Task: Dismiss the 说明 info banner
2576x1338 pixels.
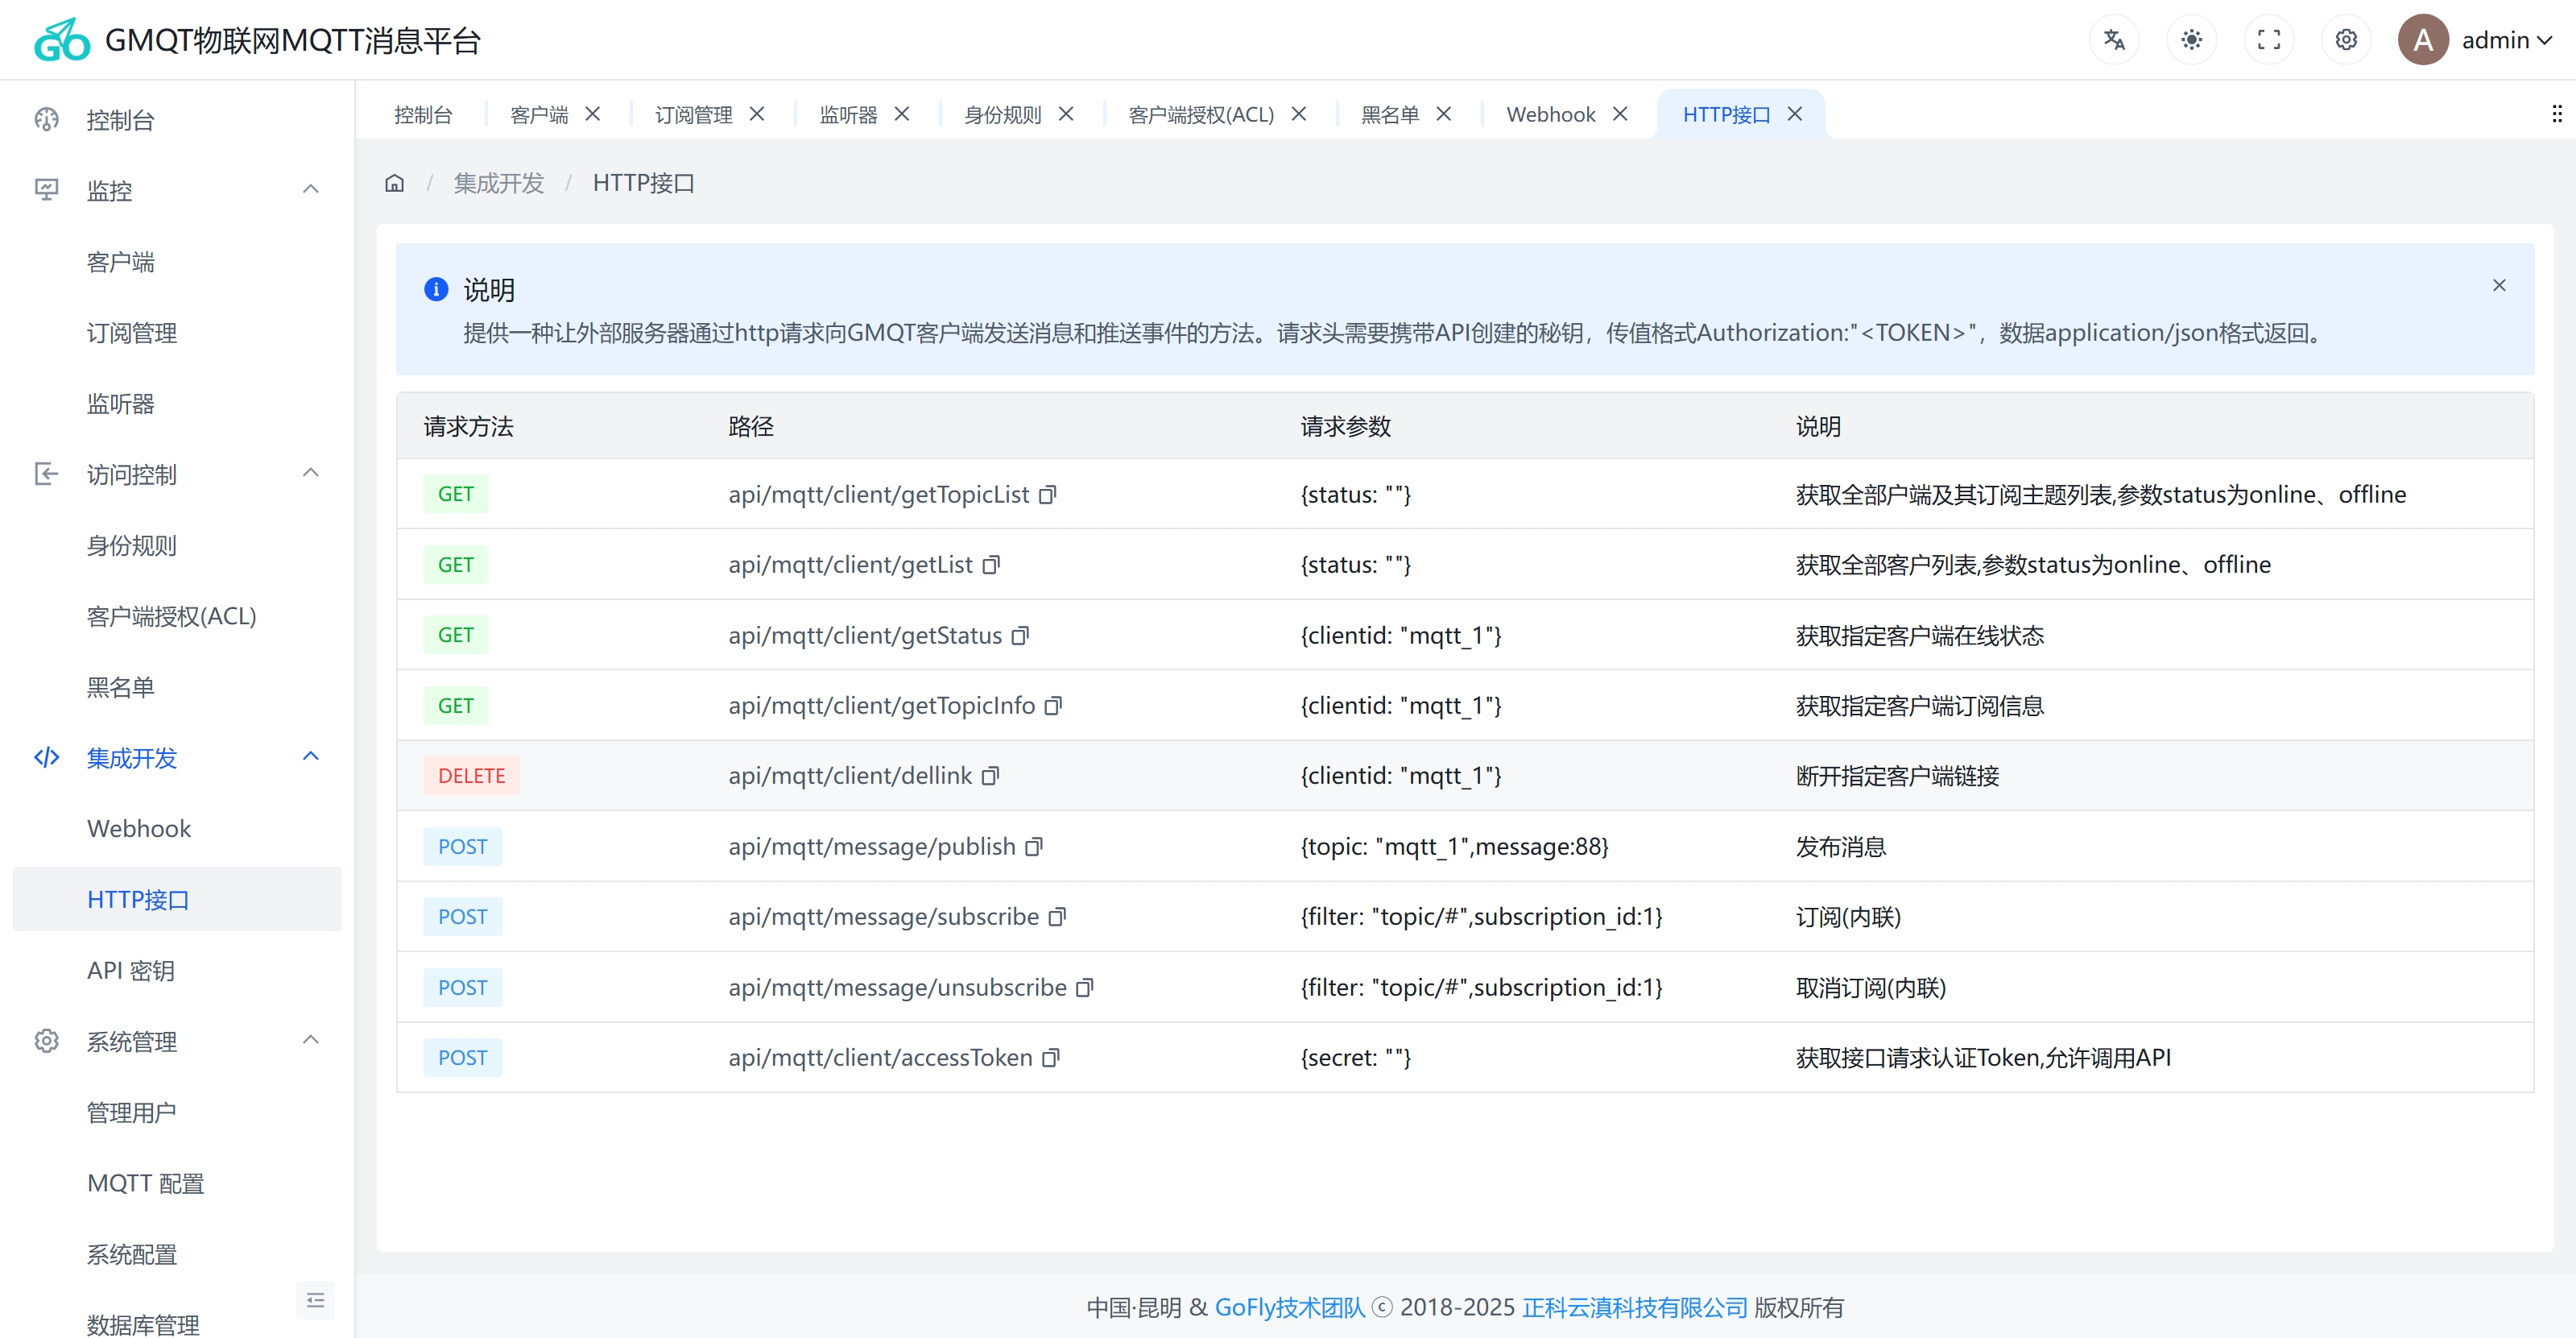Action: pyautogui.click(x=2499, y=285)
